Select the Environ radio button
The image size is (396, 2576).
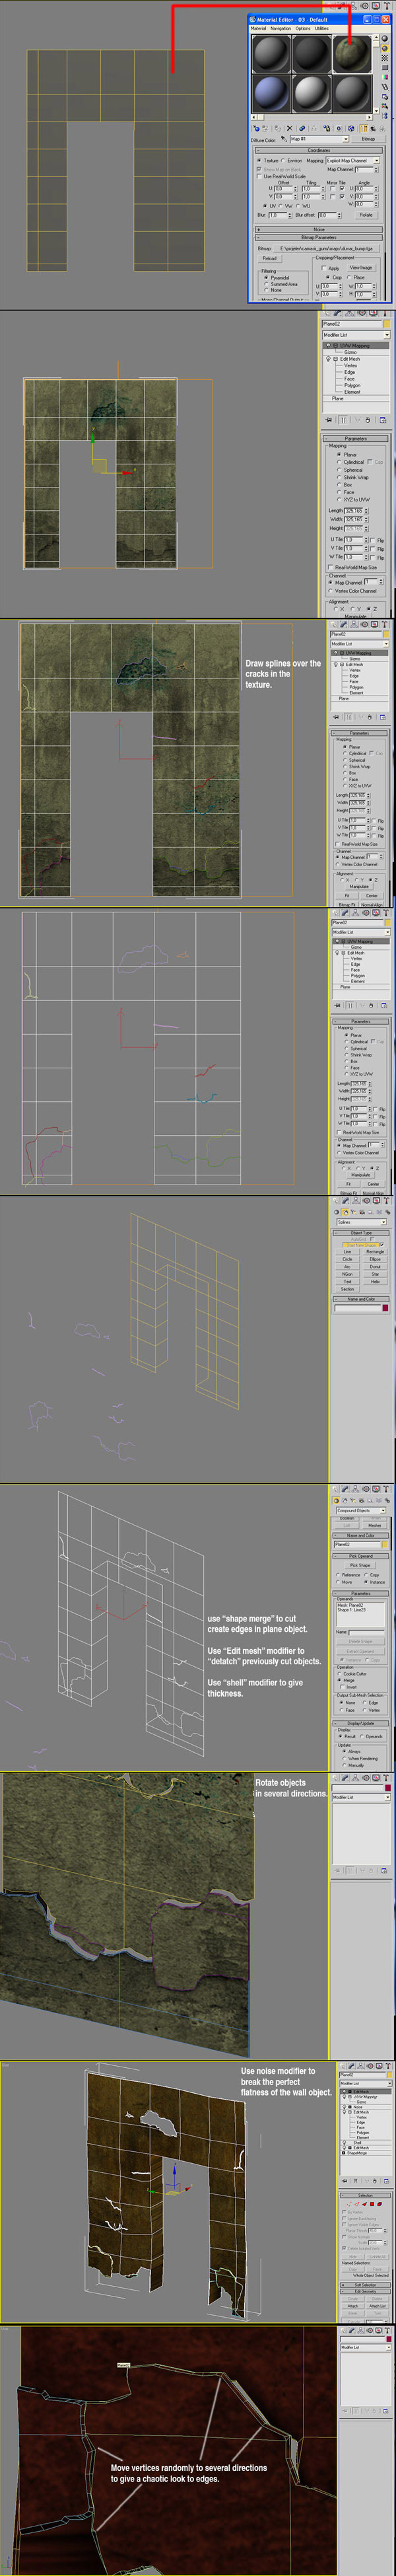(284, 160)
